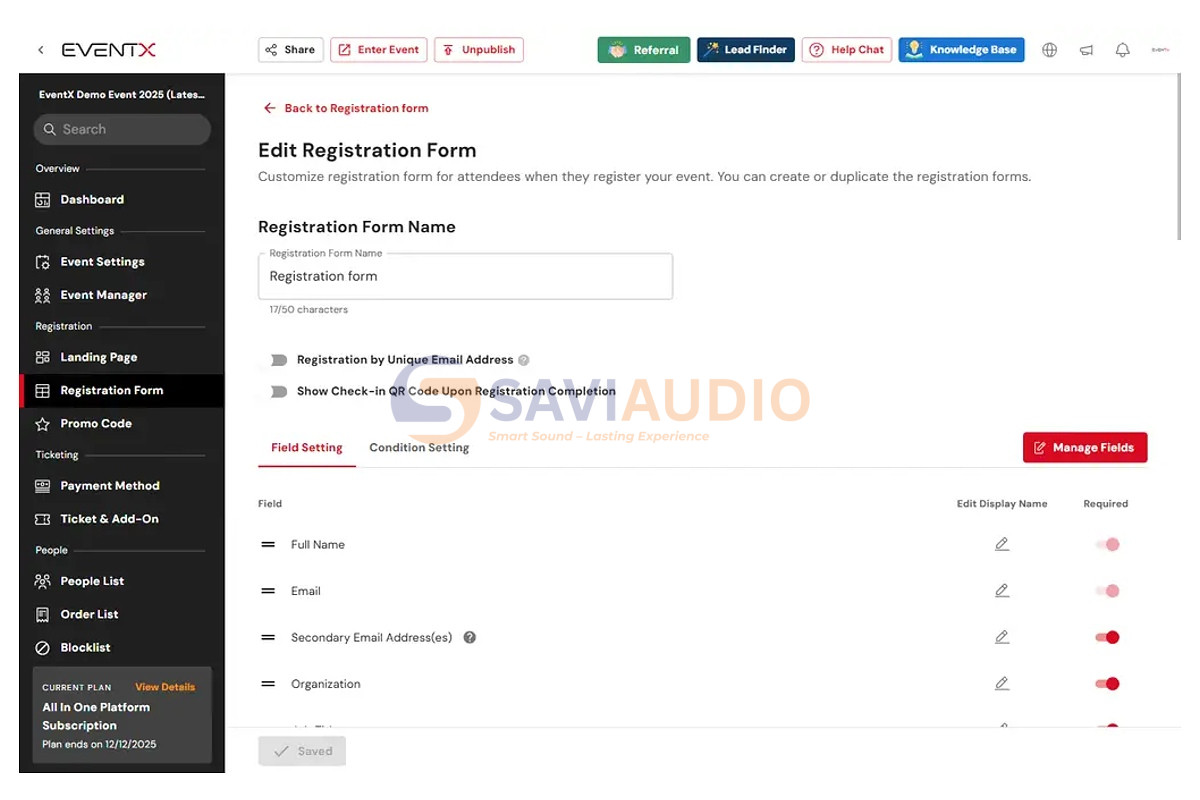Toggle Show Check-in QR Code Upon Registration
The height and width of the screenshot is (800, 1200).
[x=277, y=391]
